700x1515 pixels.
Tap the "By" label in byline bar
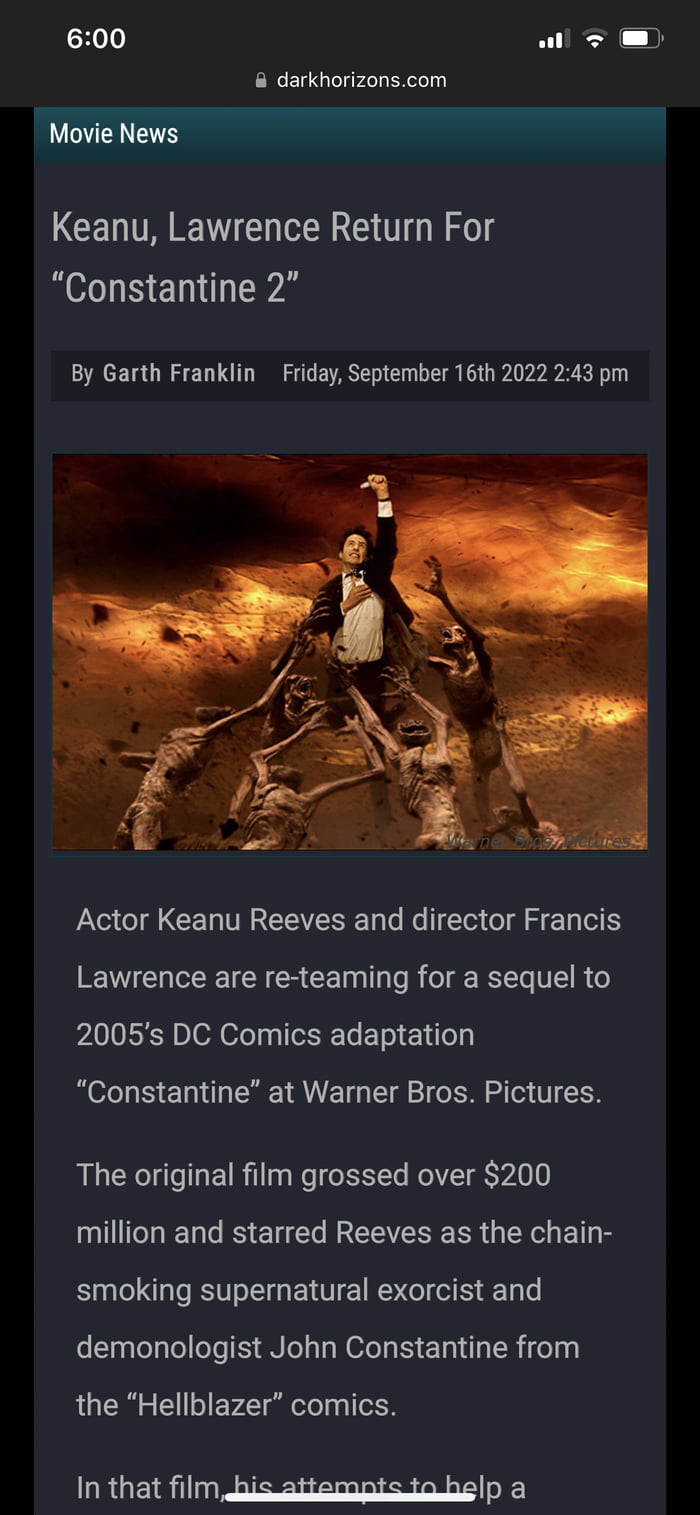coord(82,374)
